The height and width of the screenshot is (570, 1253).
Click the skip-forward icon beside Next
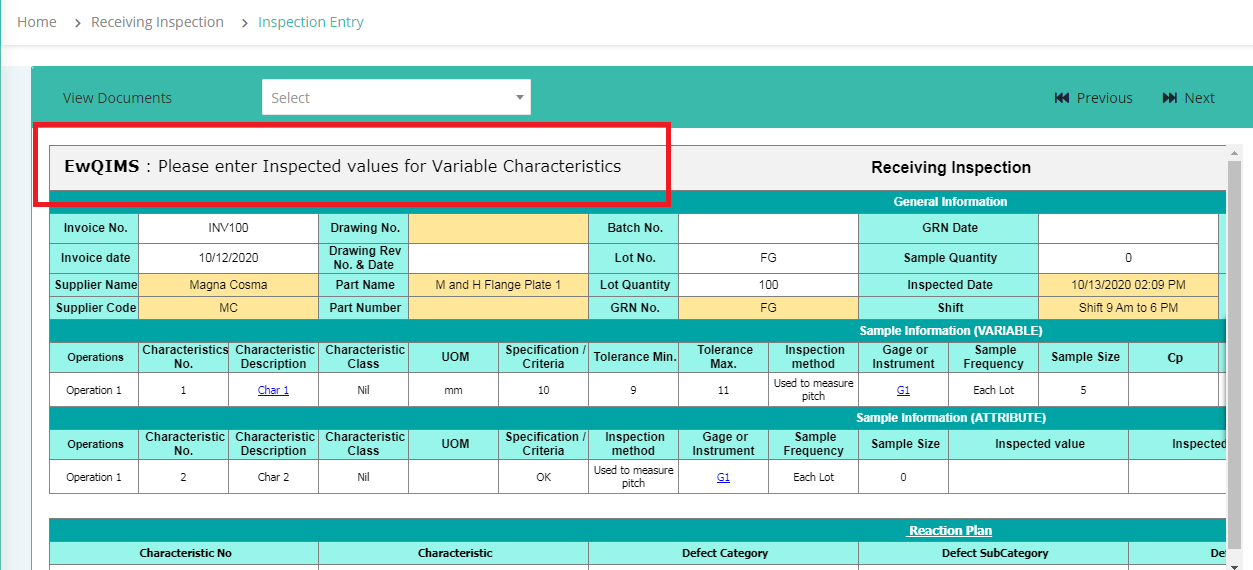click(x=1170, y=98)
